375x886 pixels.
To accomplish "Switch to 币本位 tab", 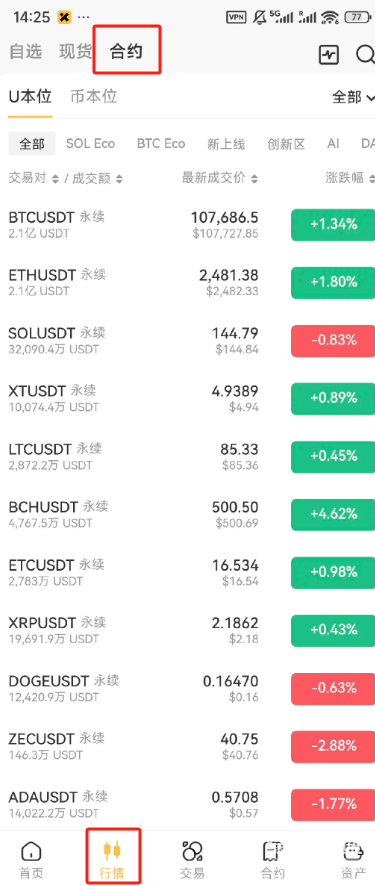I will [94, 96].
